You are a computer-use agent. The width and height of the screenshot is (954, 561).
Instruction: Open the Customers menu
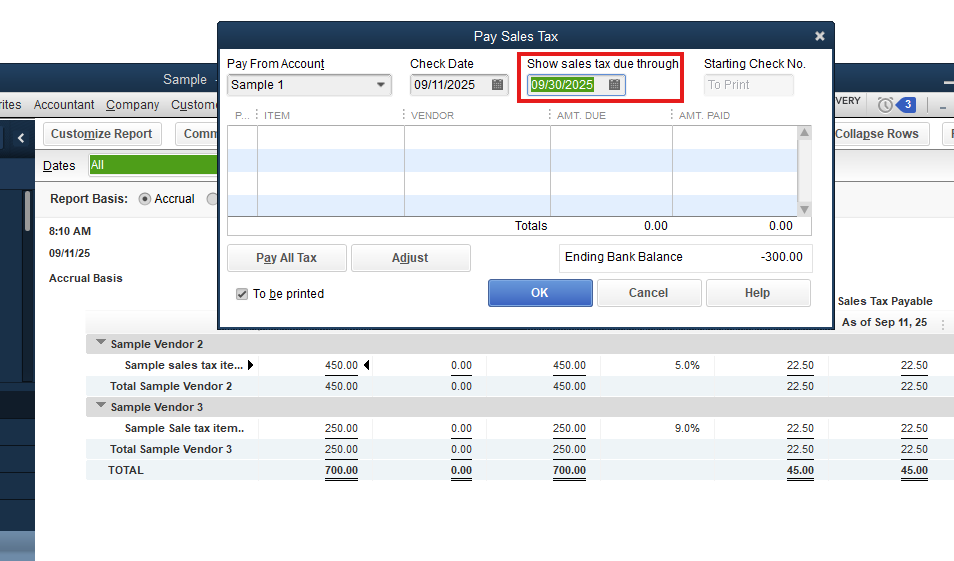[x=193, y=105]
